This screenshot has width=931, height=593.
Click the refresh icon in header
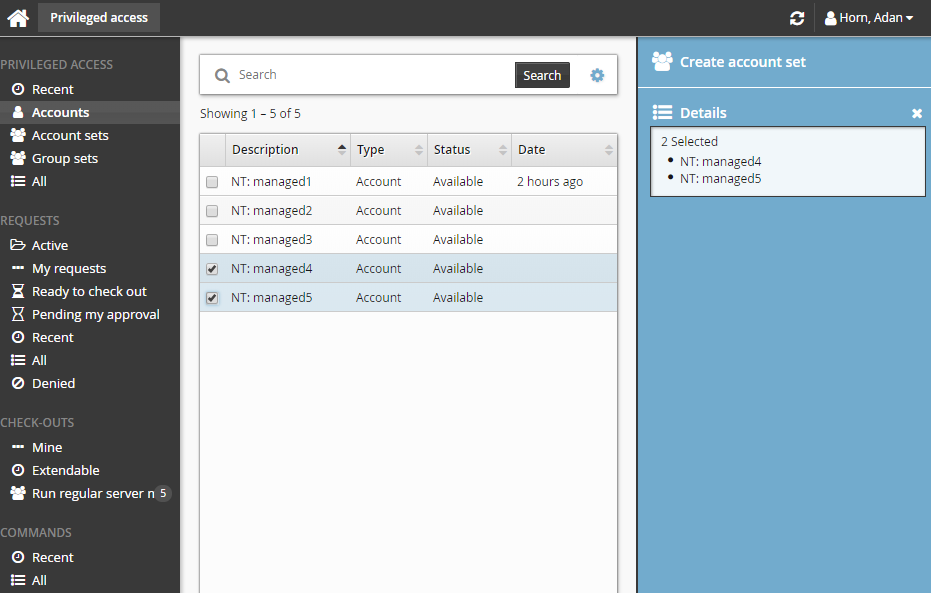click(796, 18)
